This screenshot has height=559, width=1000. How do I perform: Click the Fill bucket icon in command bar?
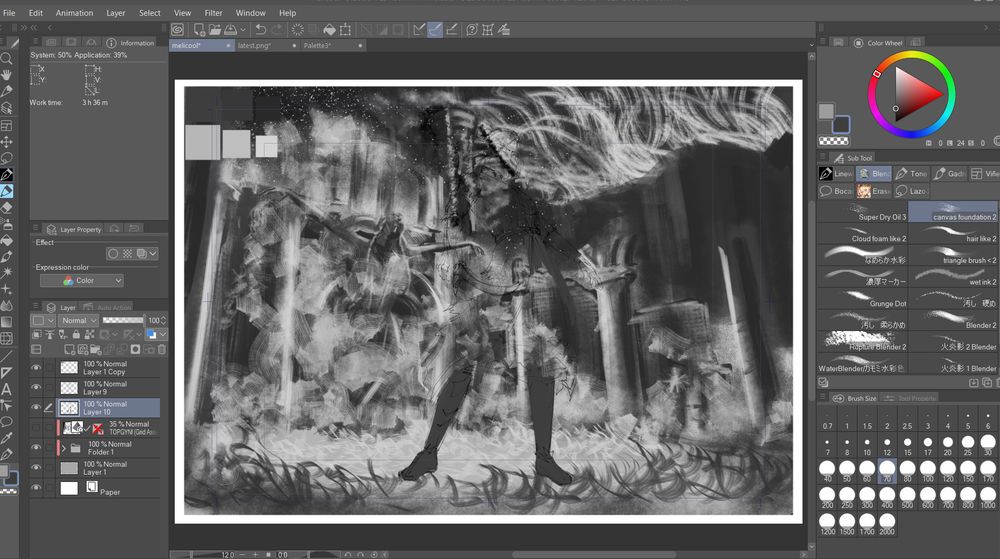click(x=329, y=30)
